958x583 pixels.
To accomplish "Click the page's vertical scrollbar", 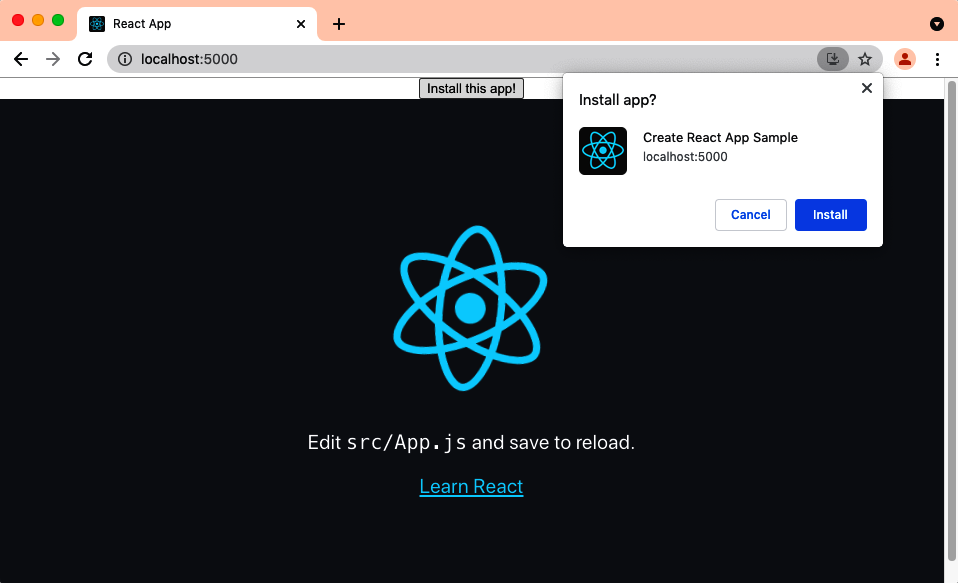I will [x=951, y=321].
